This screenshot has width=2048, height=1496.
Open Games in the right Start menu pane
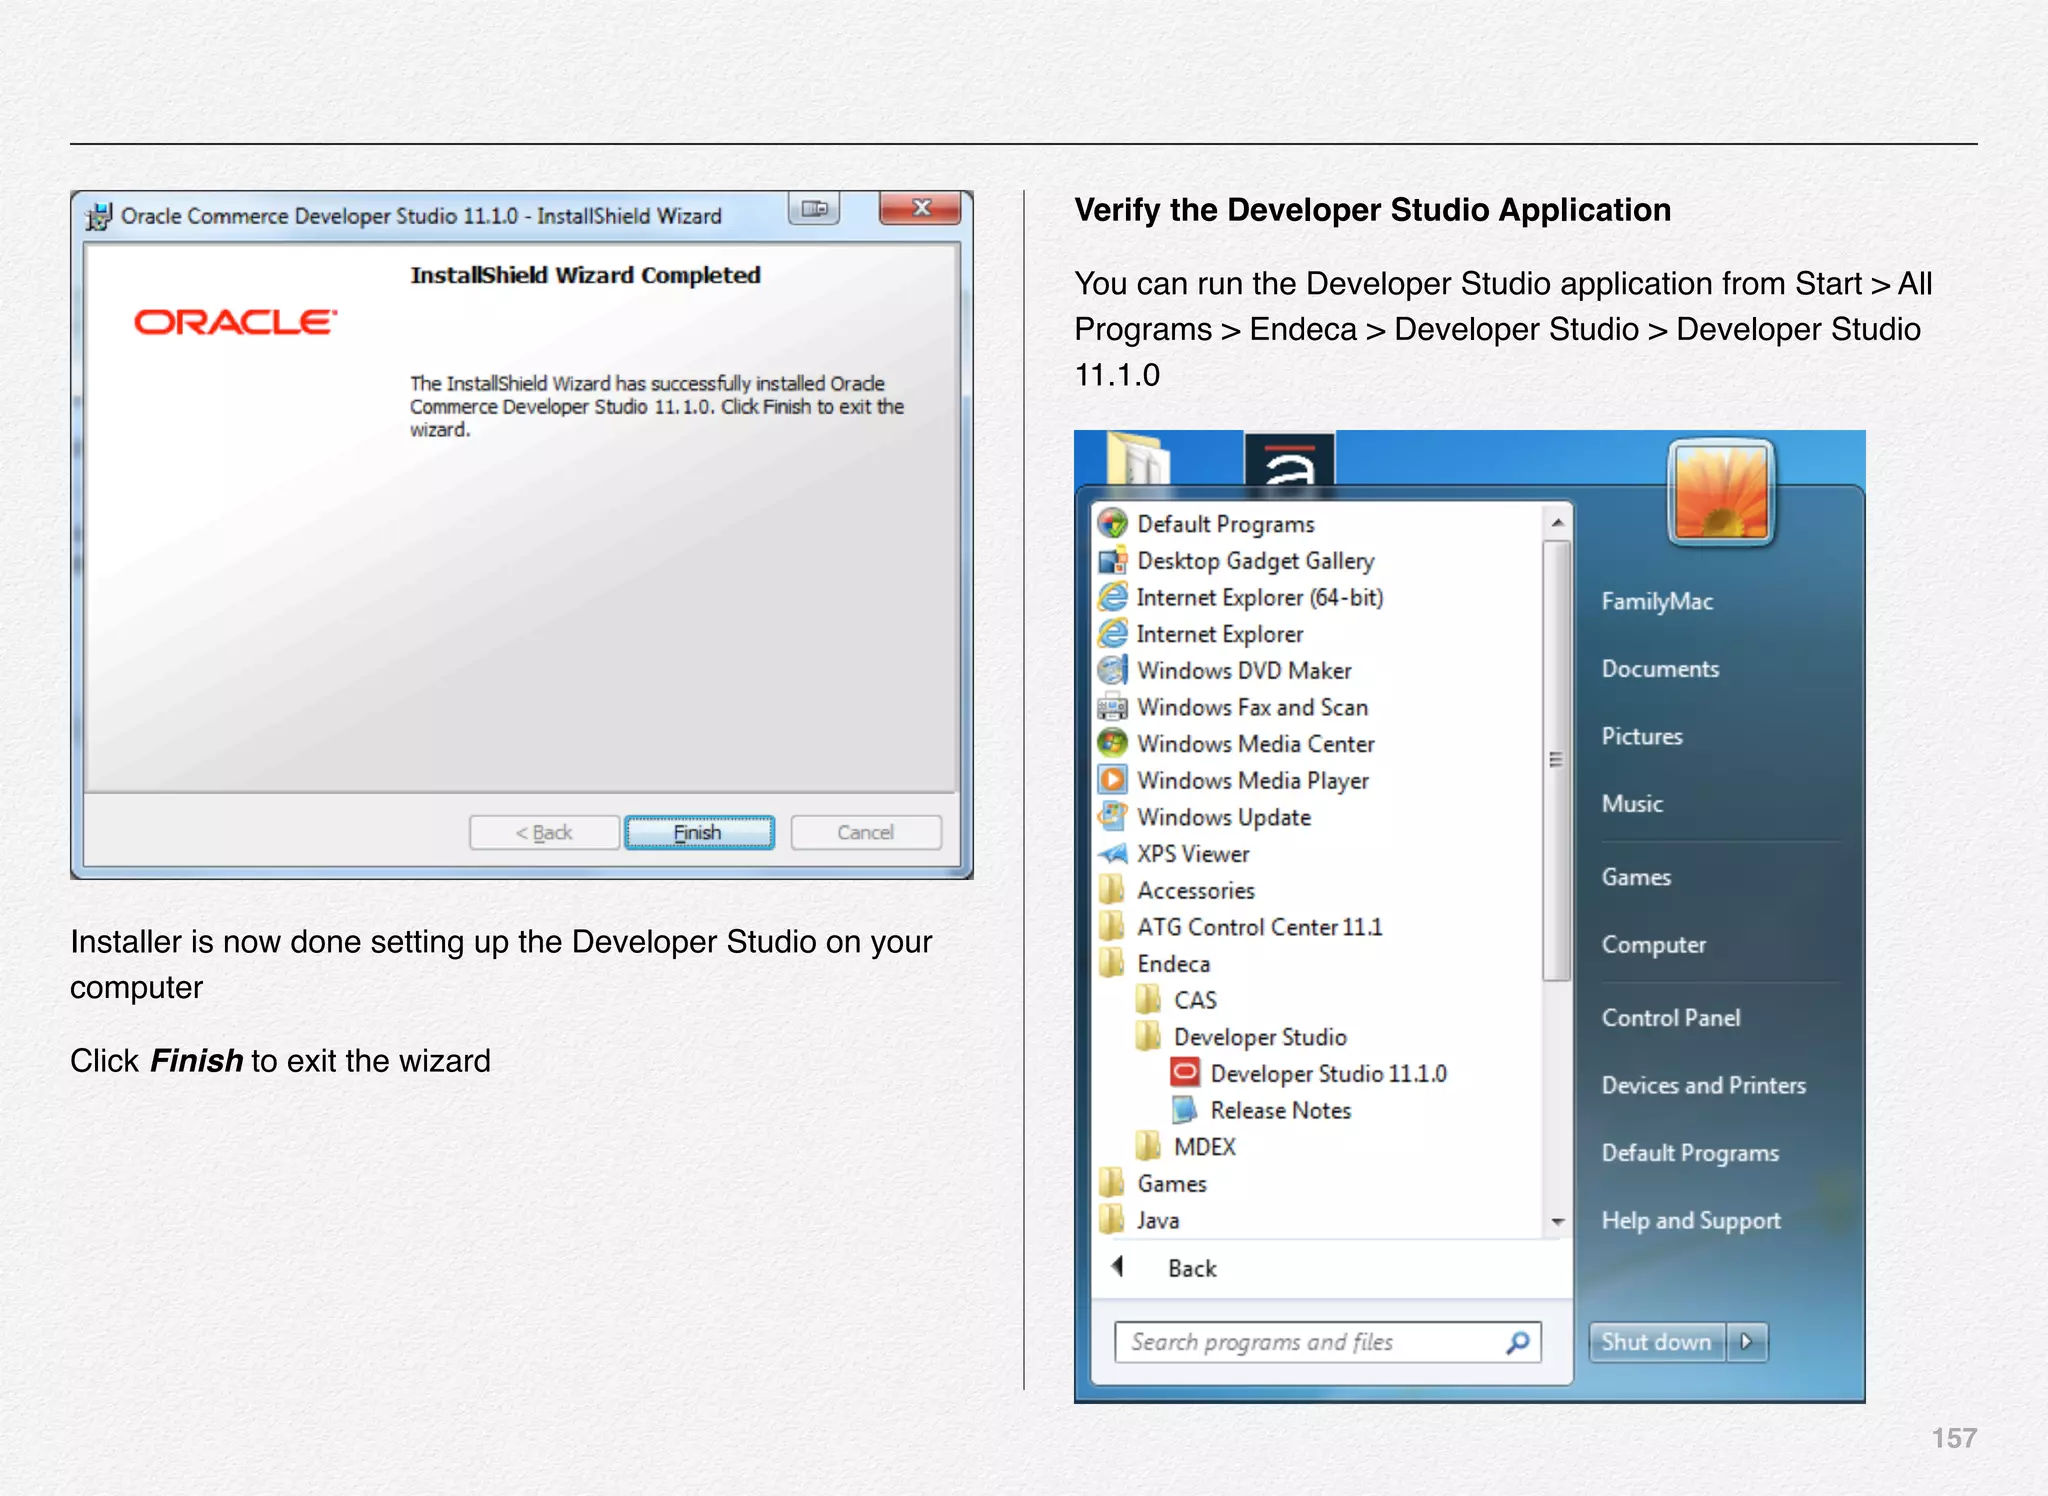pyautogui.click(x=1636, y=877)
